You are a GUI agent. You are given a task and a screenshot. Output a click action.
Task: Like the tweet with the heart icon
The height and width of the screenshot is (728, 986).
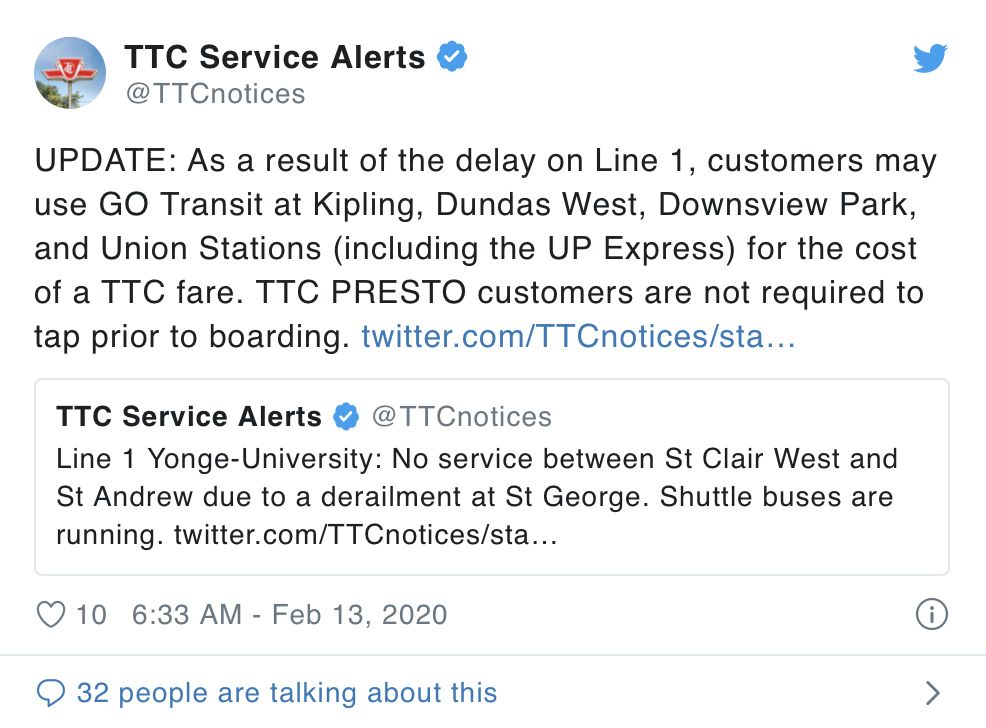(x=51, y=614)
